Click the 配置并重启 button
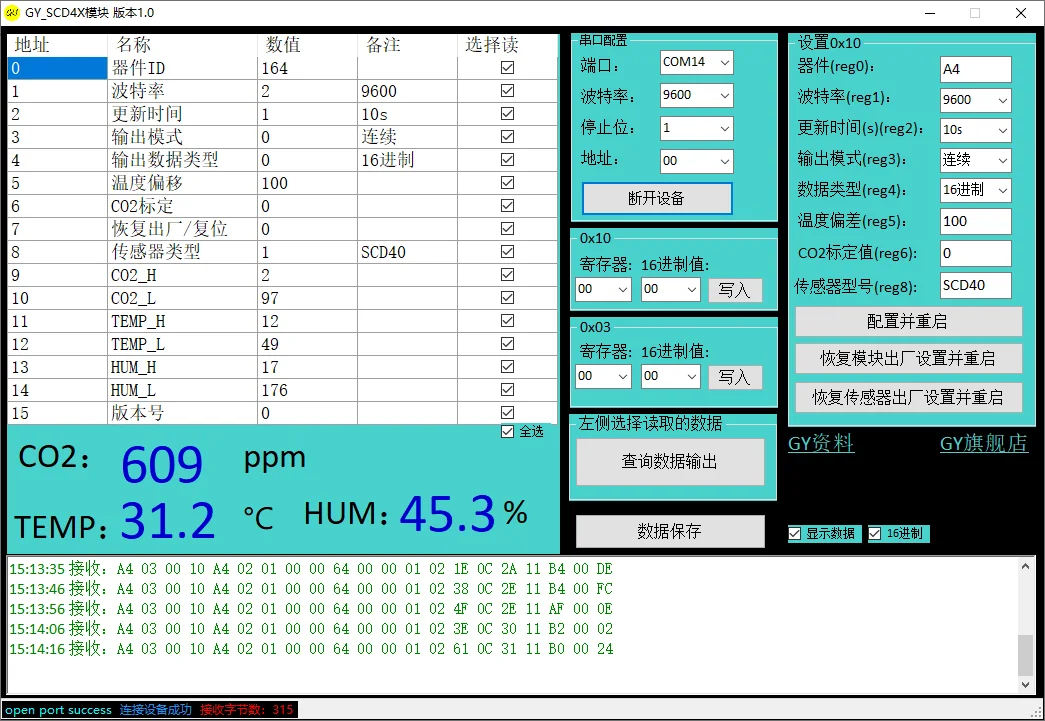Viewport: 1045px width, 721px height. tap(908, 322)
